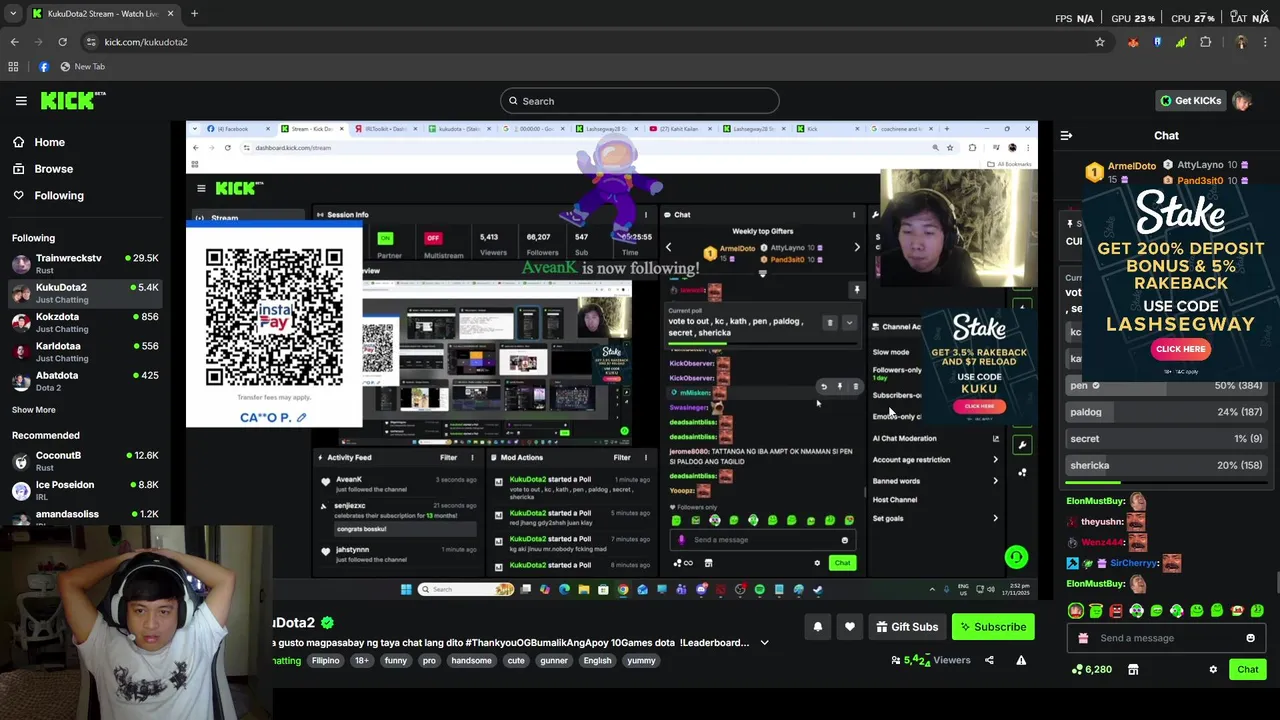Report the stream using the warning icon

[1021, 660]
